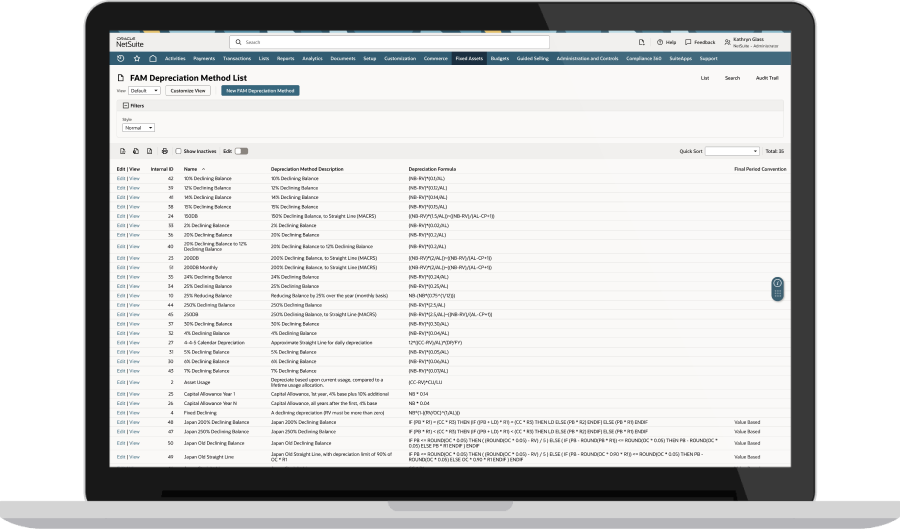Click the third export icon in the list toolbar
900x529 pixels.
pos(149,151)
